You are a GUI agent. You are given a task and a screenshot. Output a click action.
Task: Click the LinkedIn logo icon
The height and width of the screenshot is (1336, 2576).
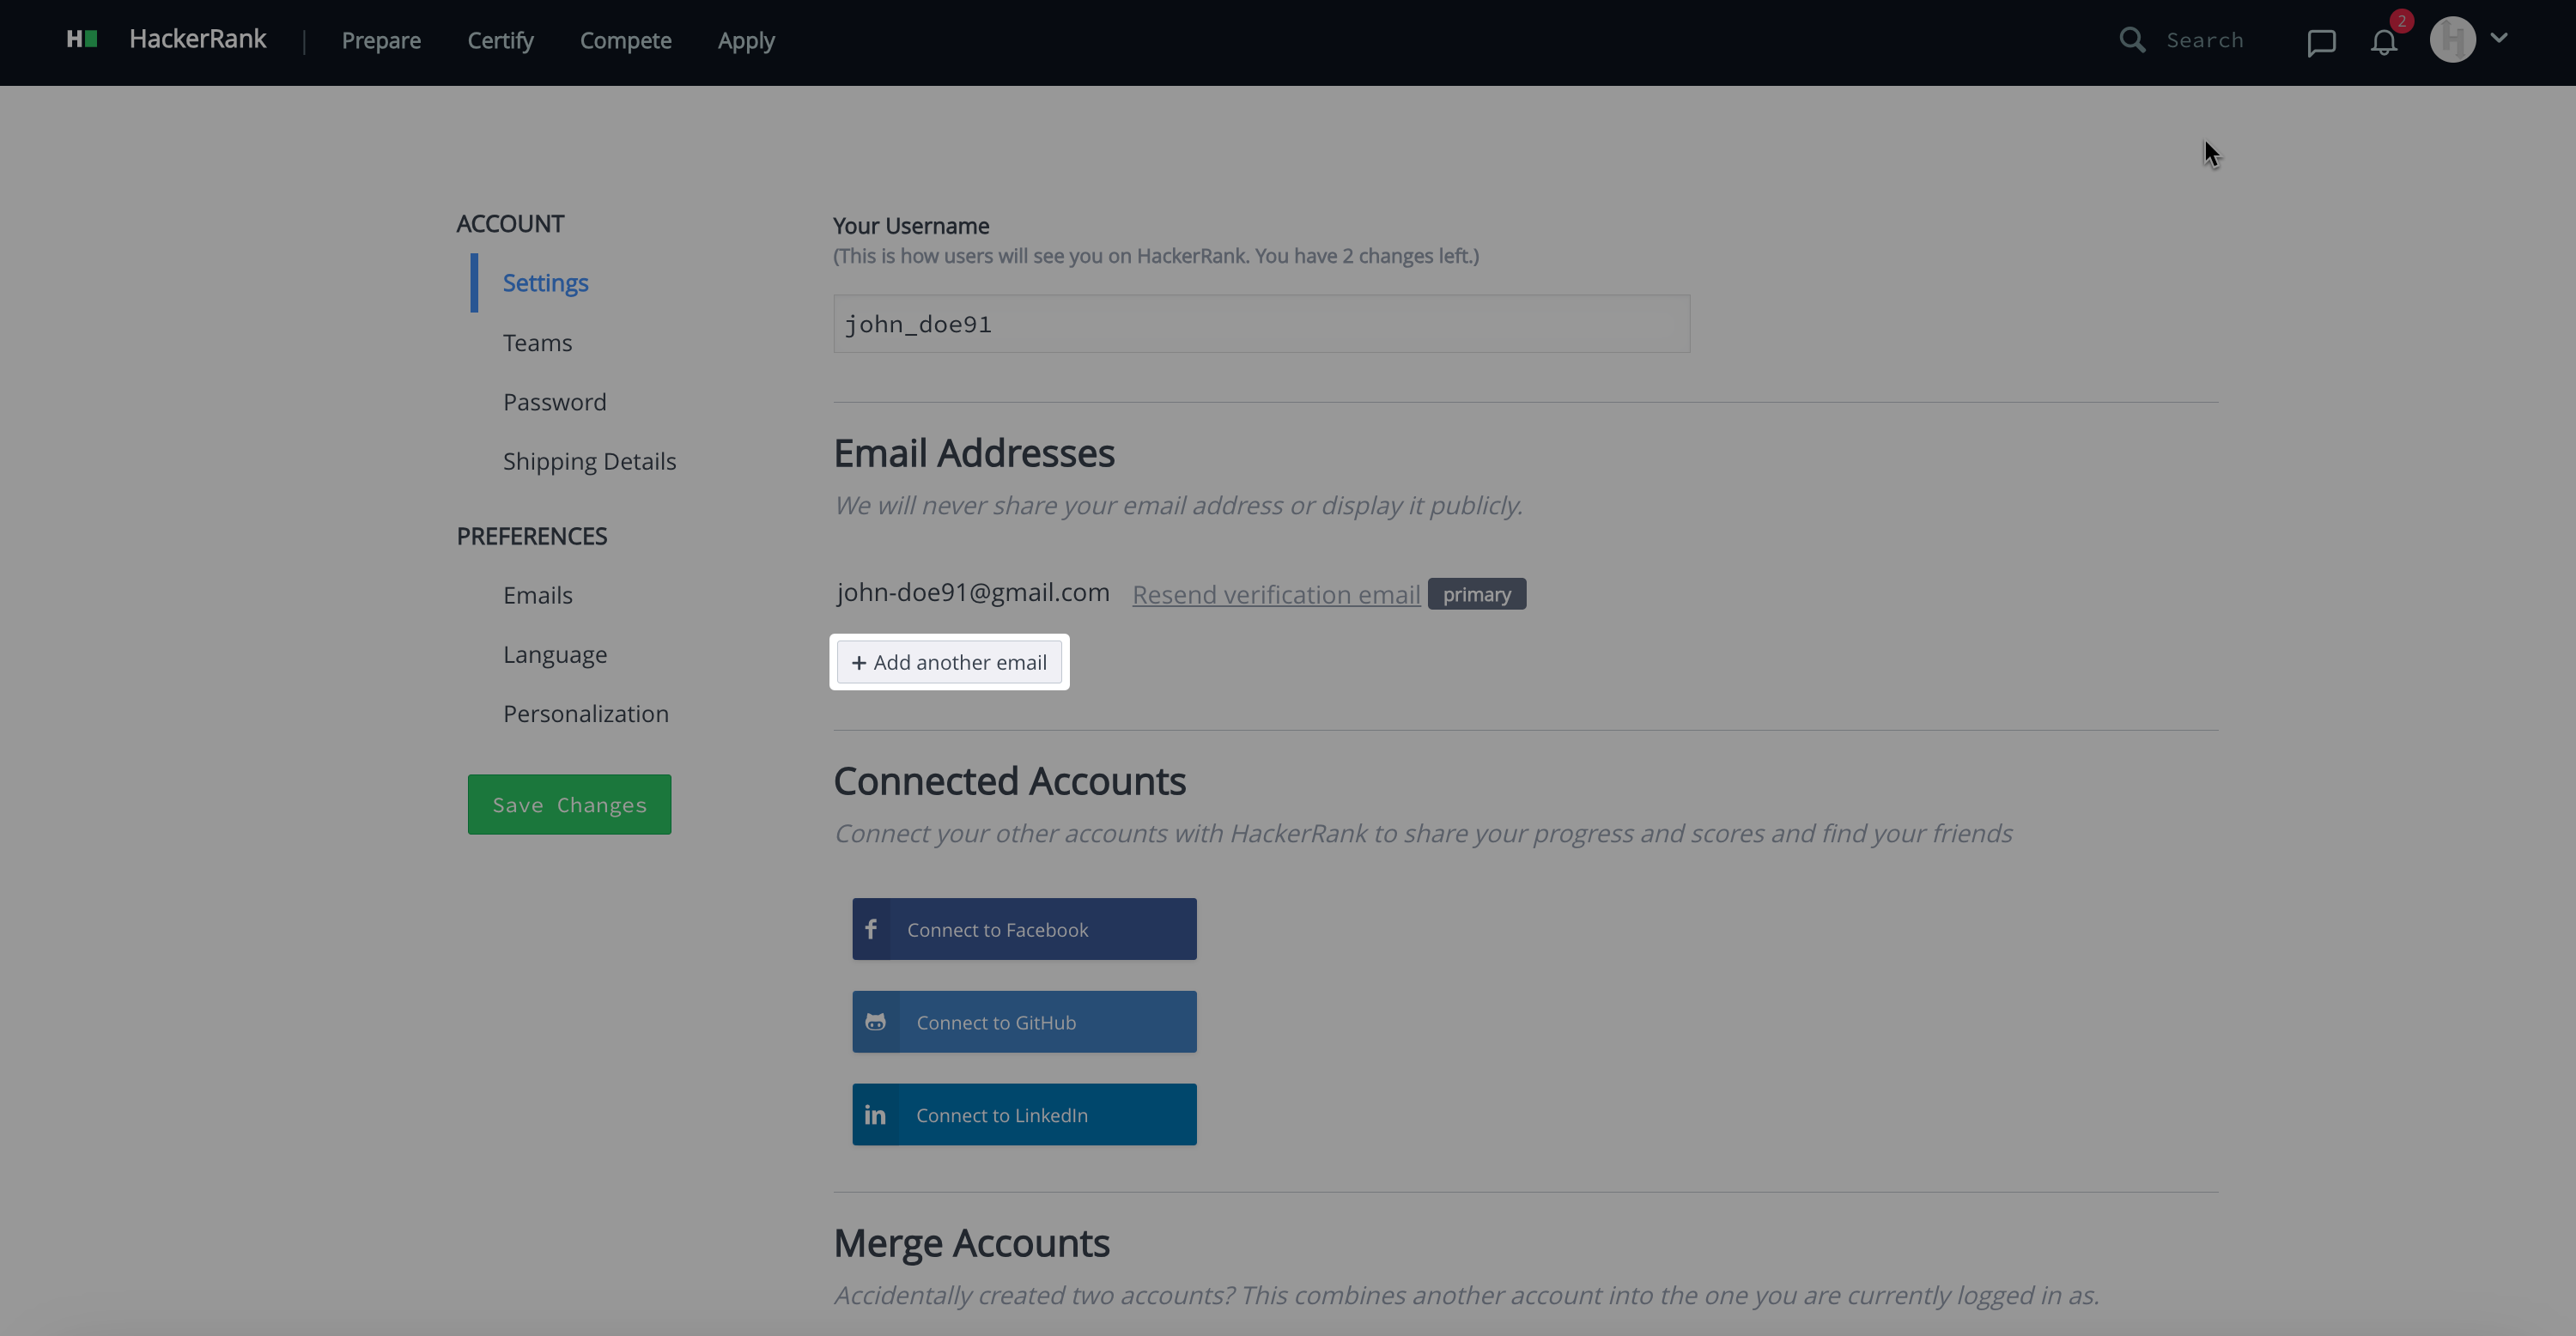875,1115
